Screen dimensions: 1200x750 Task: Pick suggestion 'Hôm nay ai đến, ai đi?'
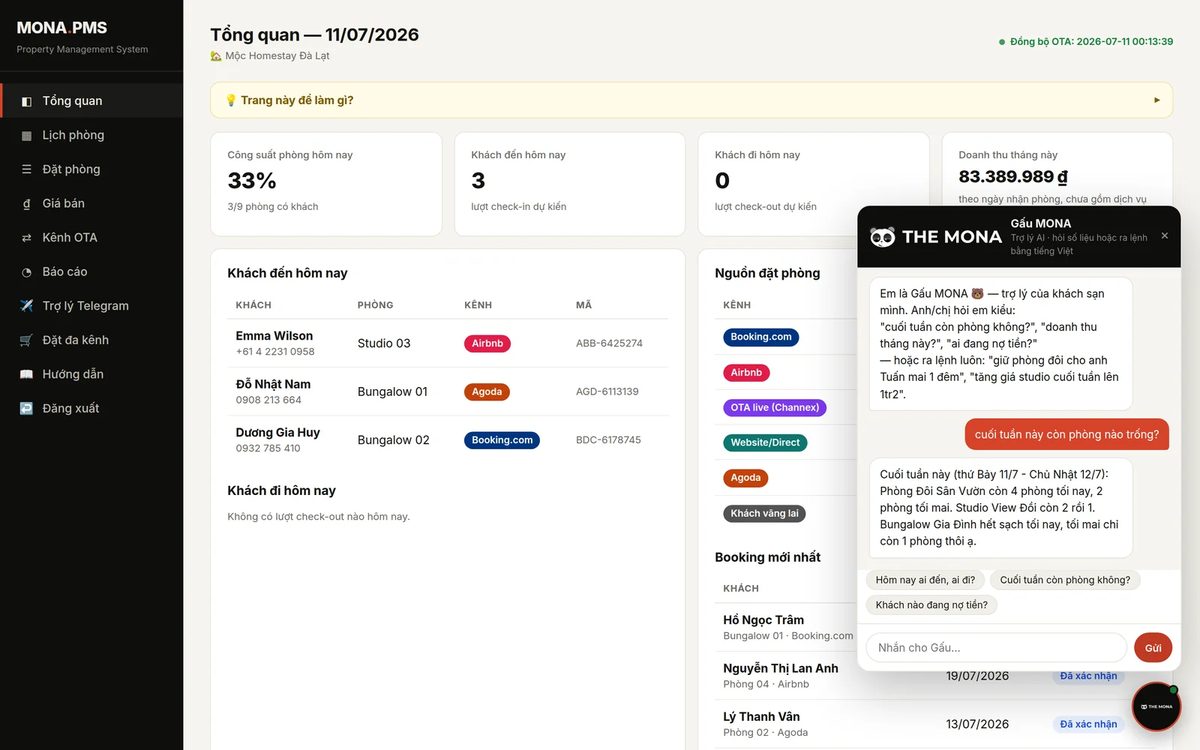[x=925, y=580]
